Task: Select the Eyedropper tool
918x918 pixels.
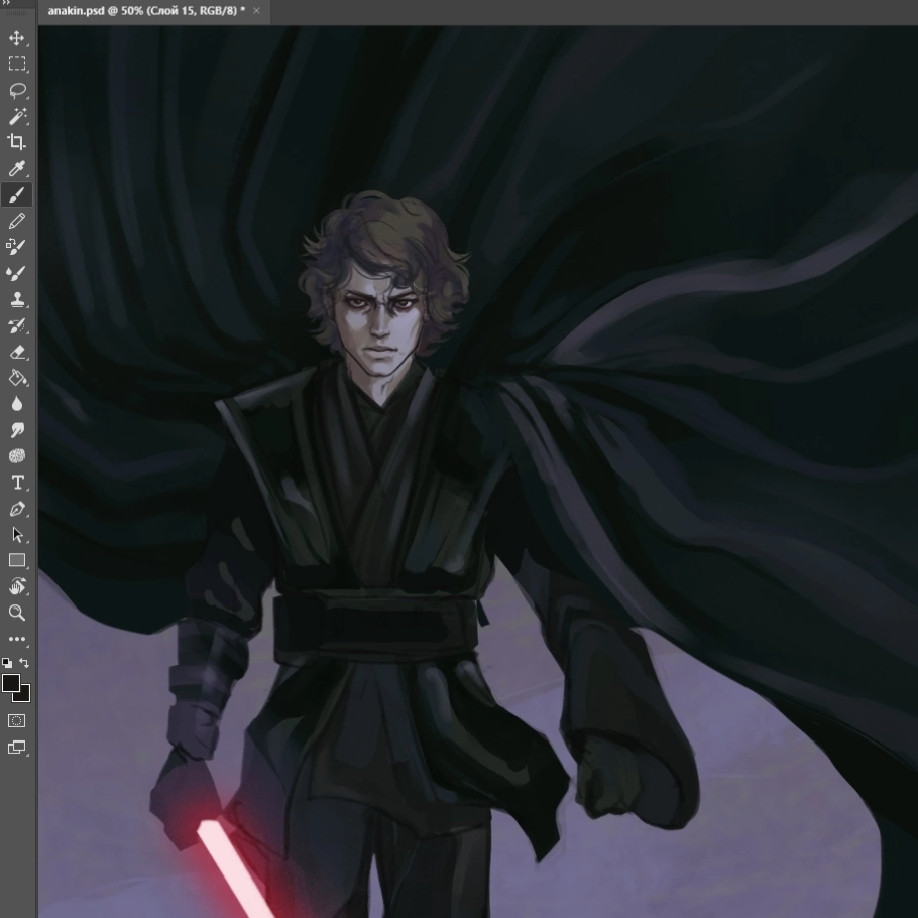Action: click(x=16, y=169)
